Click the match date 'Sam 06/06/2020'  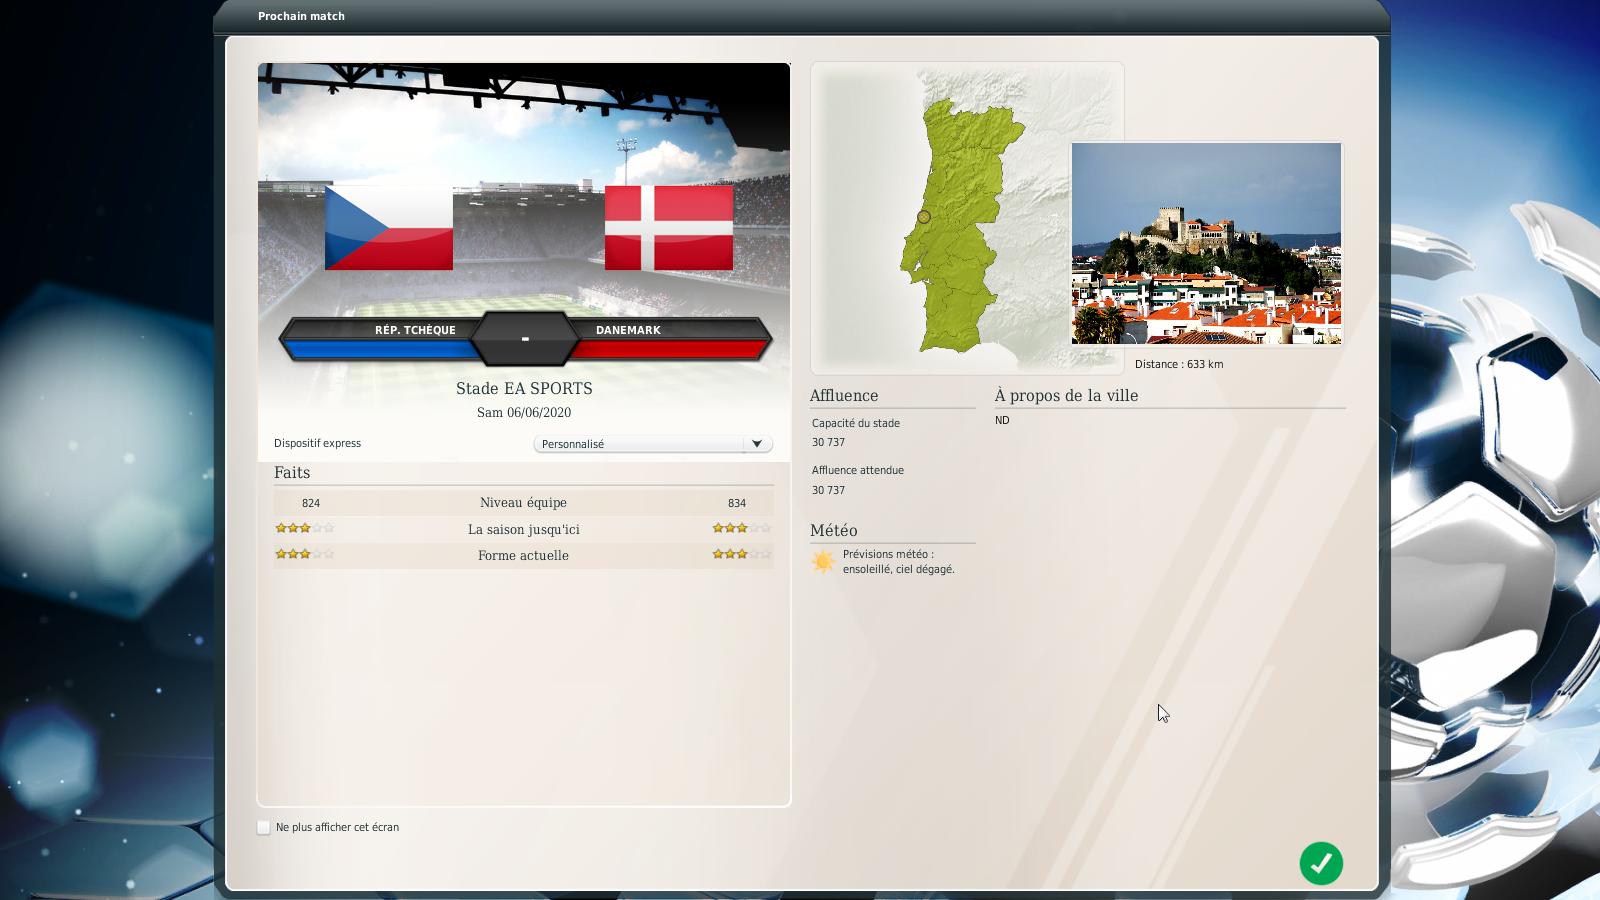[524, 412]
